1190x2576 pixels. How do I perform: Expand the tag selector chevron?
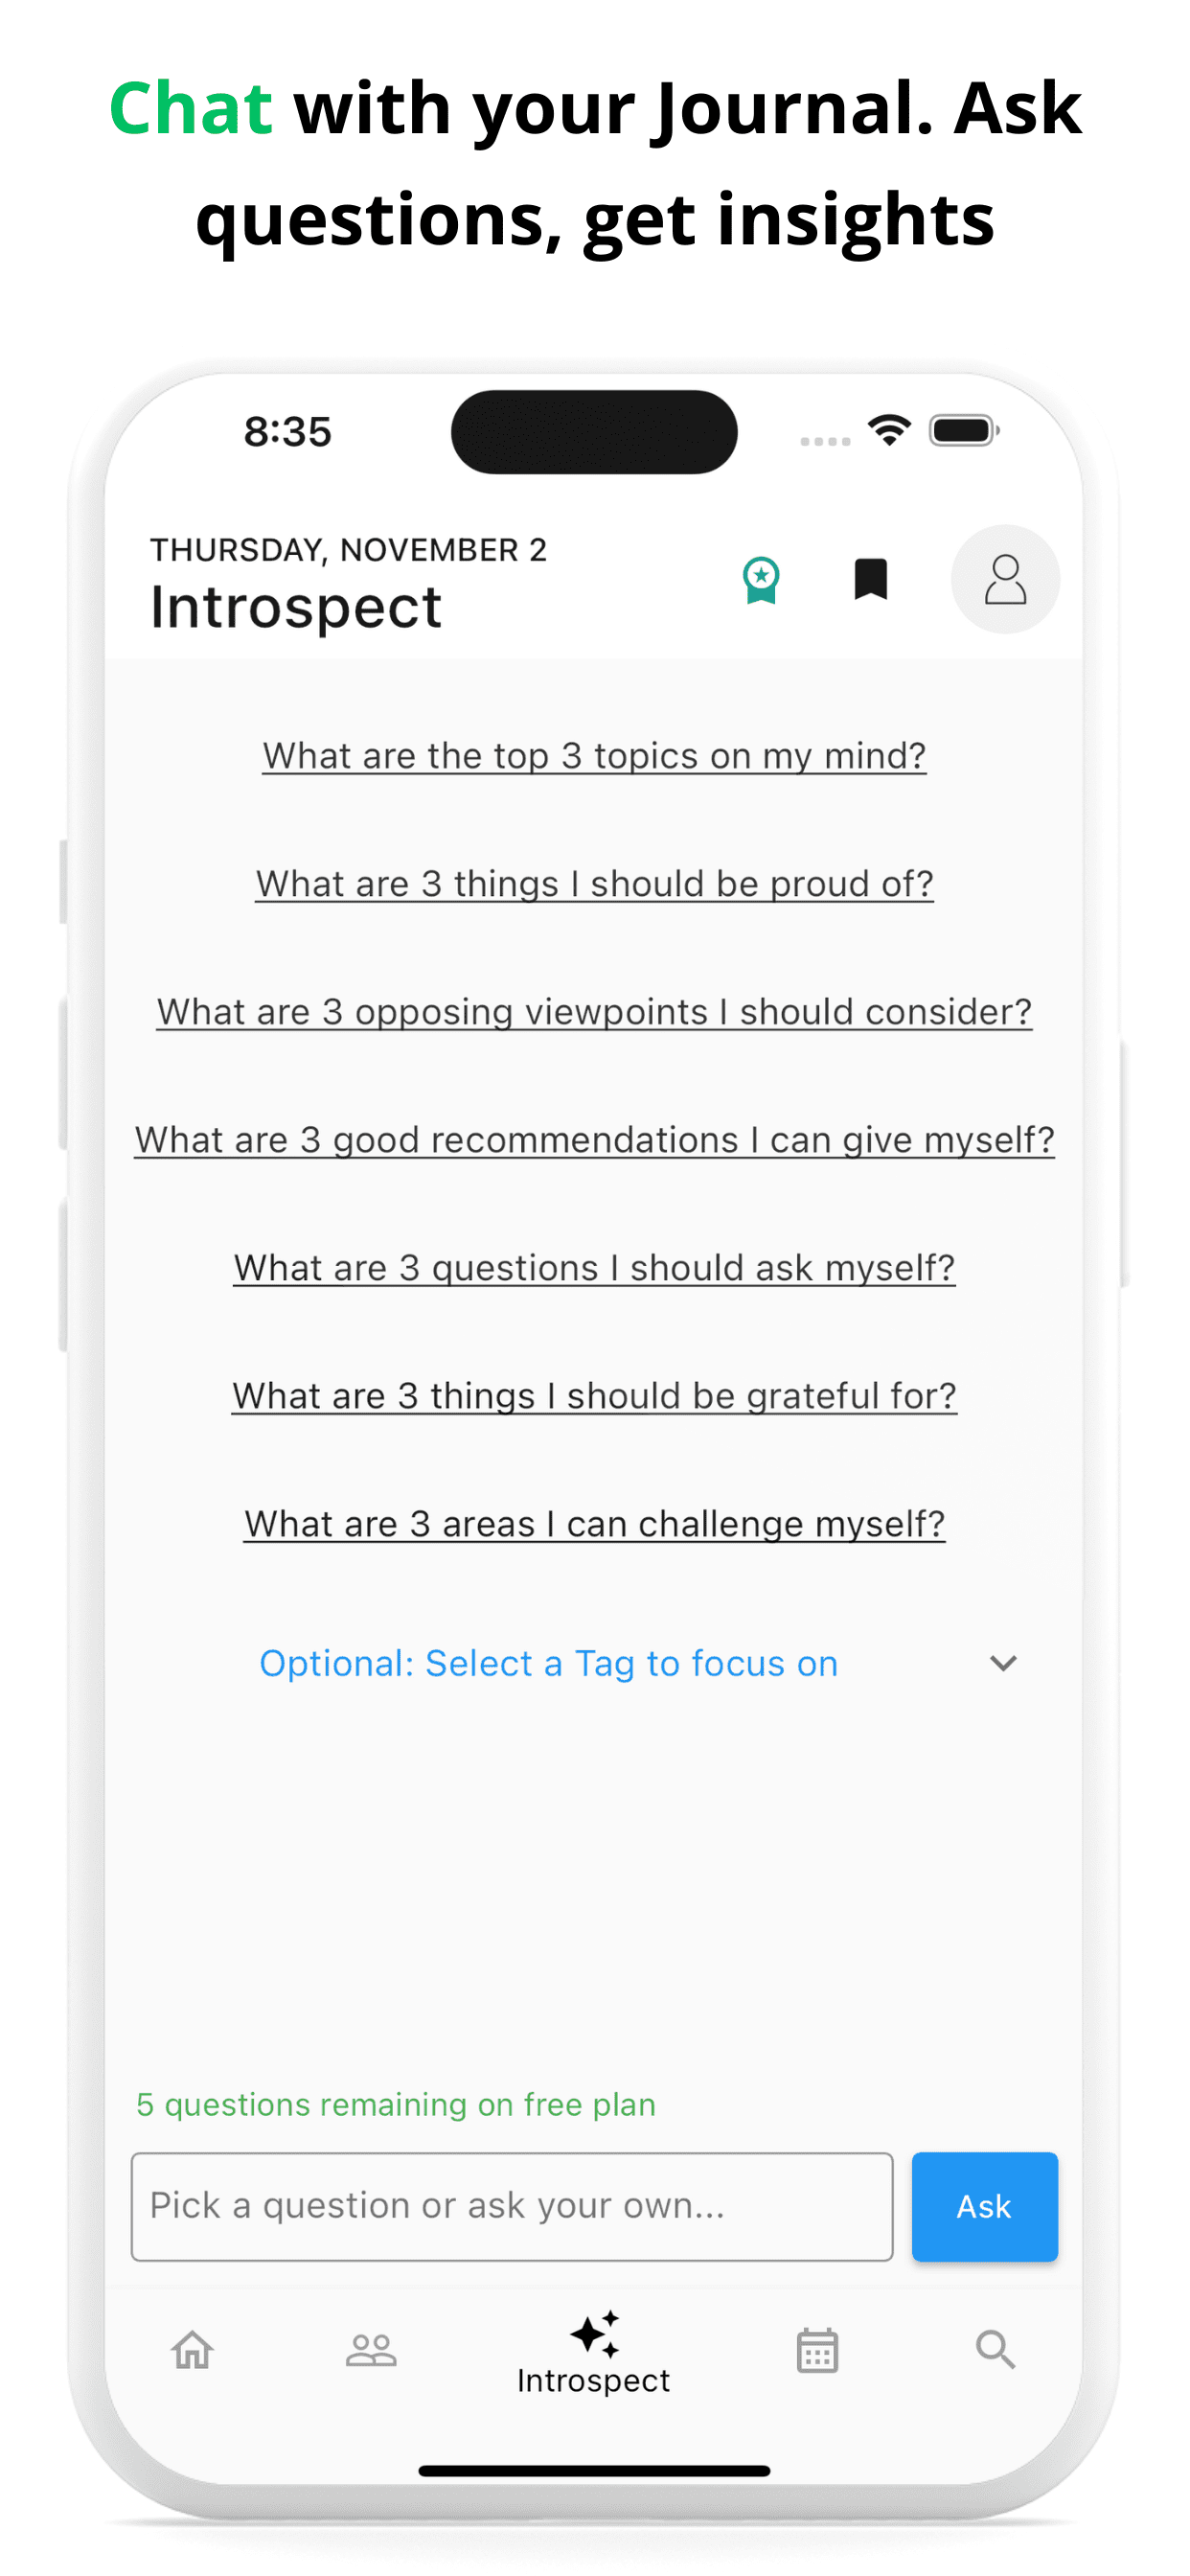1003,1663
